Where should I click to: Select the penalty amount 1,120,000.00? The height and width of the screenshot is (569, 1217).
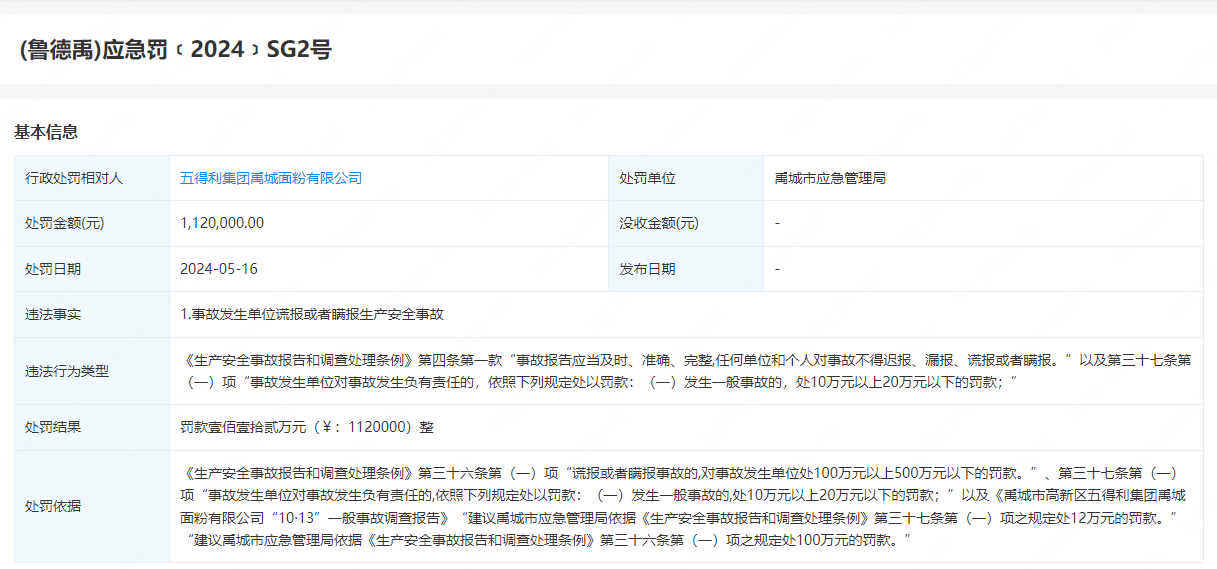[222, 223]
